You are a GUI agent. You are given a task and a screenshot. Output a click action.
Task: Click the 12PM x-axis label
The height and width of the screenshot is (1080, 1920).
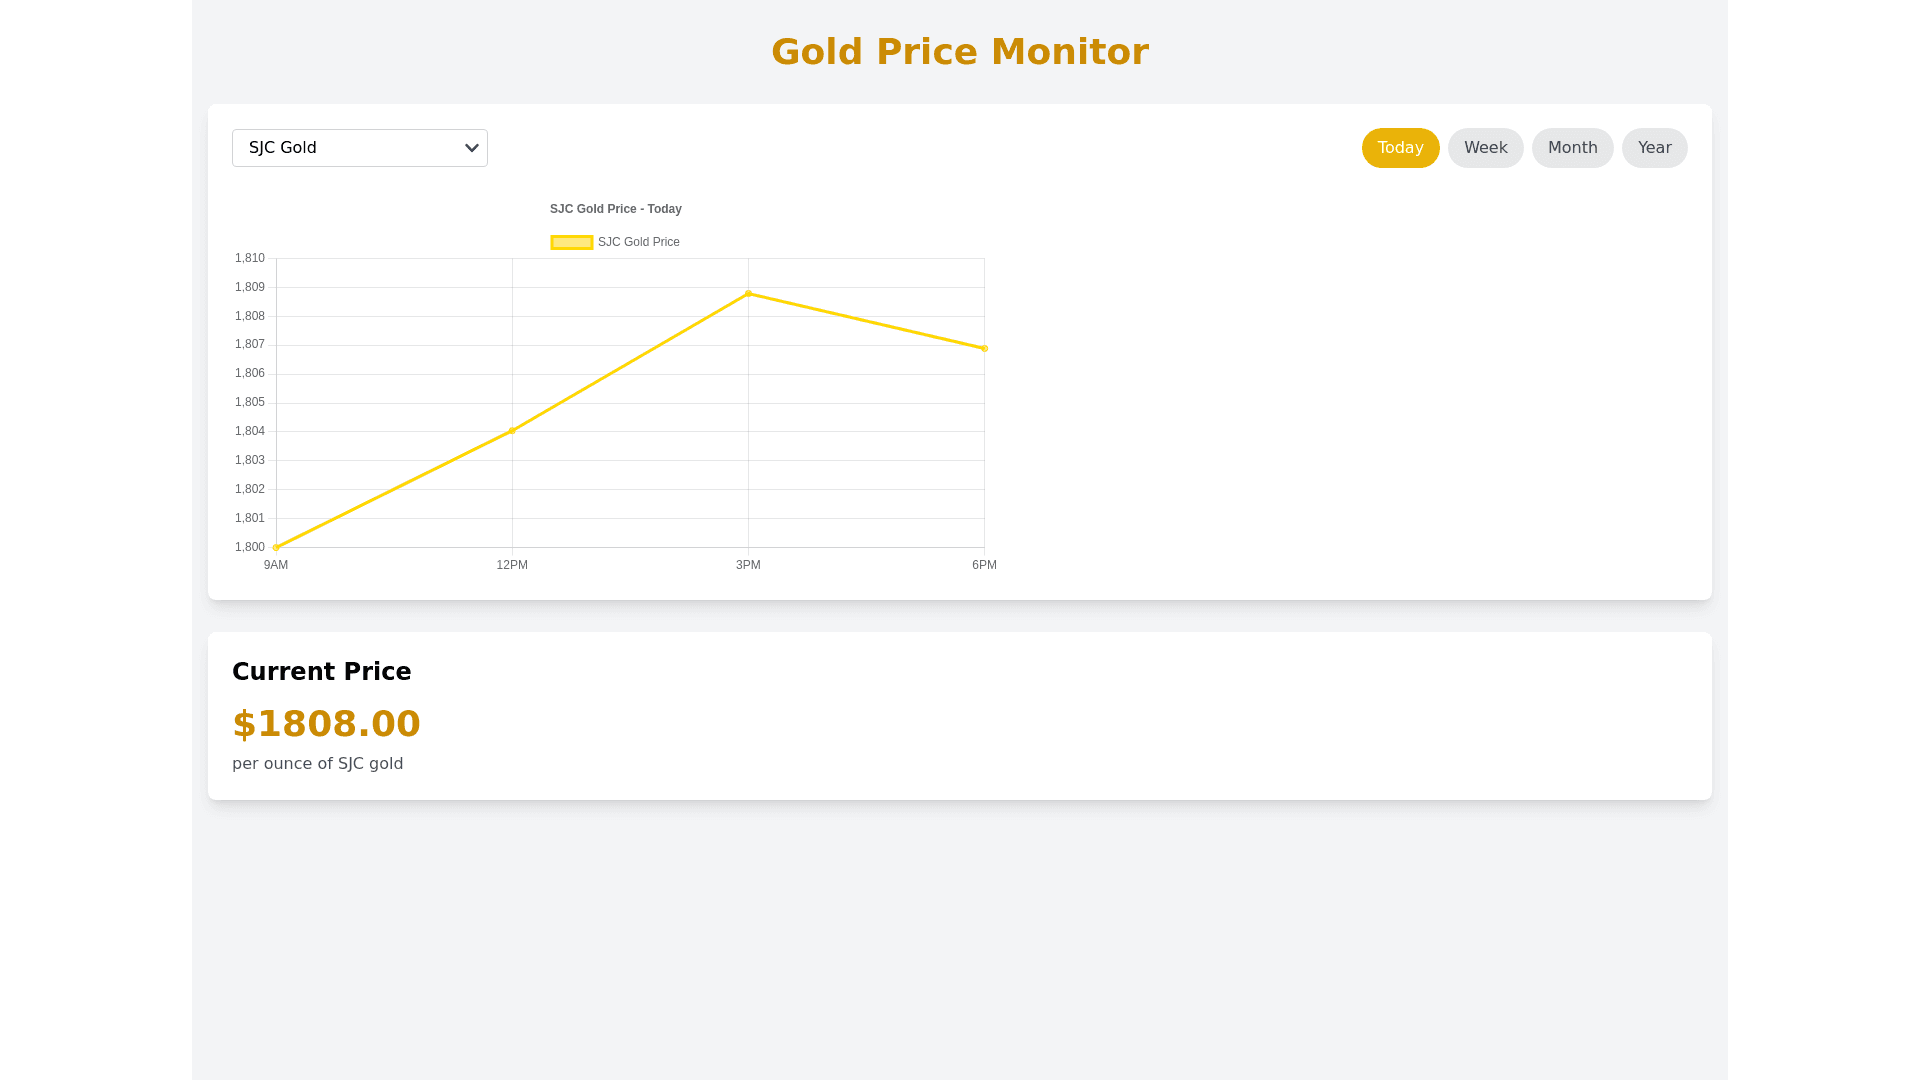coord(512,565)
